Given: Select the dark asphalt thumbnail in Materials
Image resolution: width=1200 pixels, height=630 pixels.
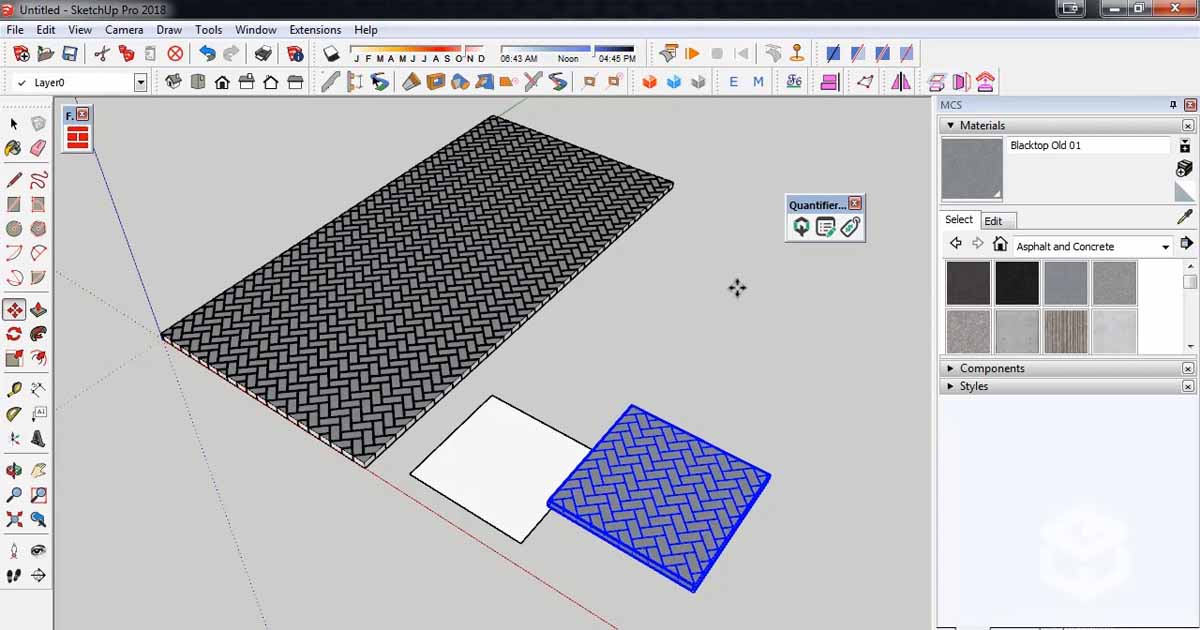Looking at the screenshot, I should (x=1017, y=282).
